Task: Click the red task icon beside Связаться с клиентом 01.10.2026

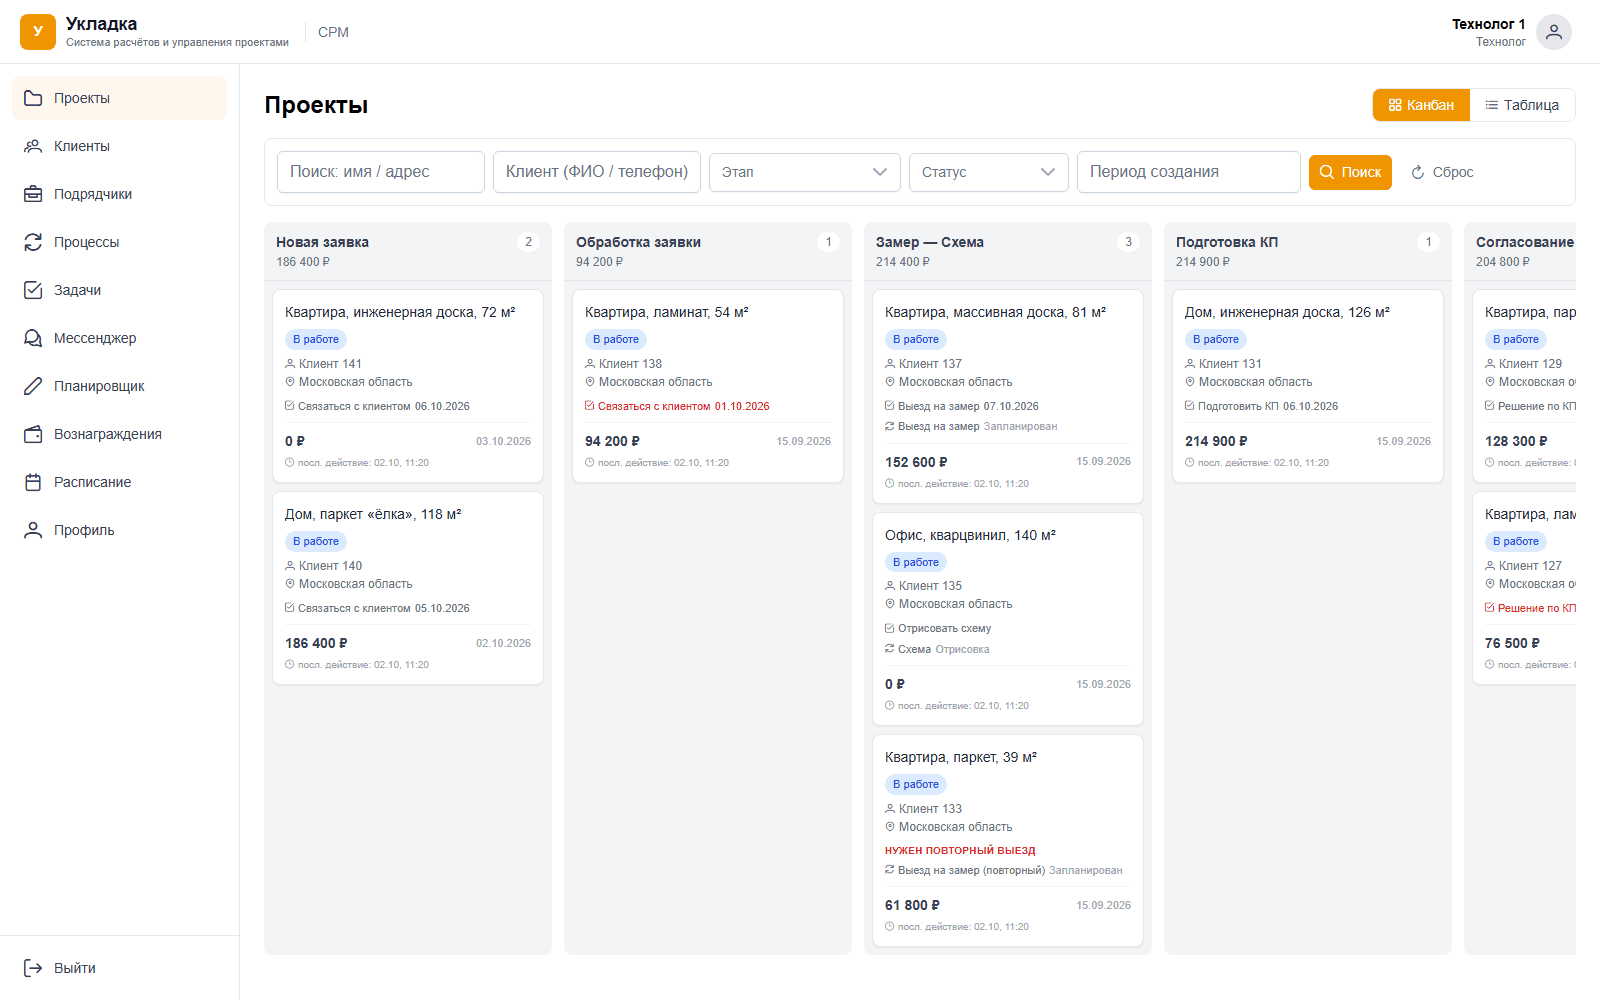Action: click(x=590, y=406)
